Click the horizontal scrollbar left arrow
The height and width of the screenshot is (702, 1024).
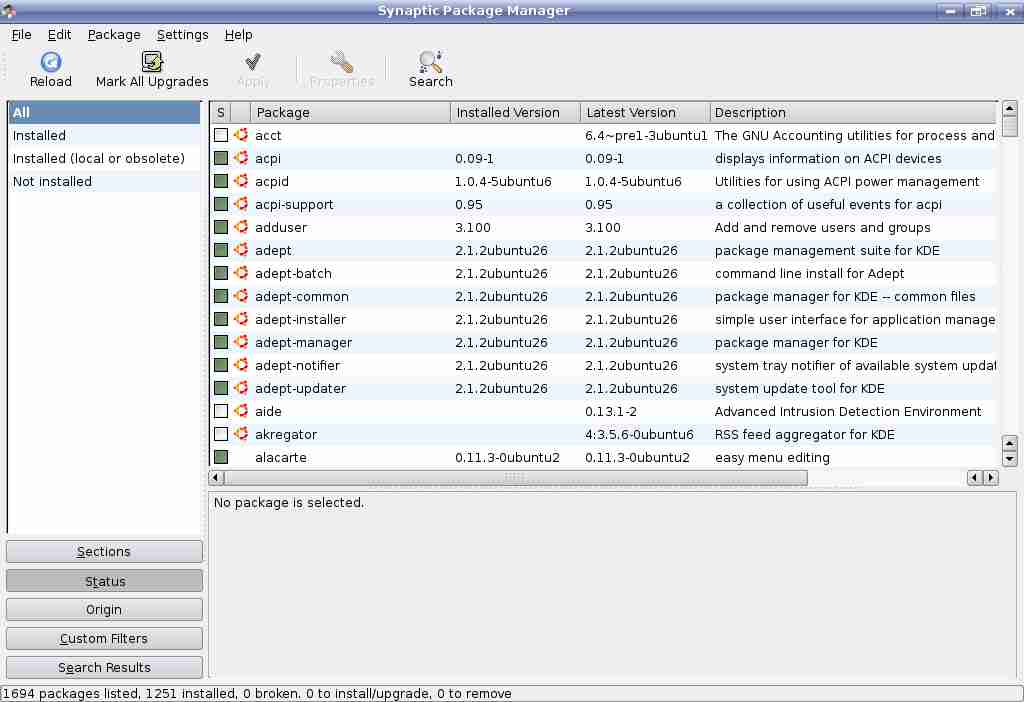tap(216, 477)
